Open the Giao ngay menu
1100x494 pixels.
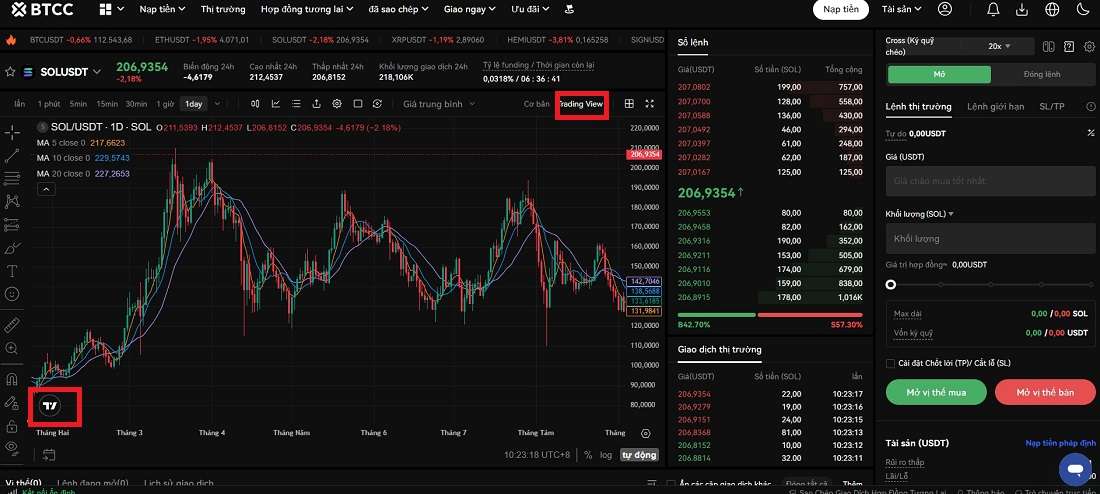pos(470,9)
